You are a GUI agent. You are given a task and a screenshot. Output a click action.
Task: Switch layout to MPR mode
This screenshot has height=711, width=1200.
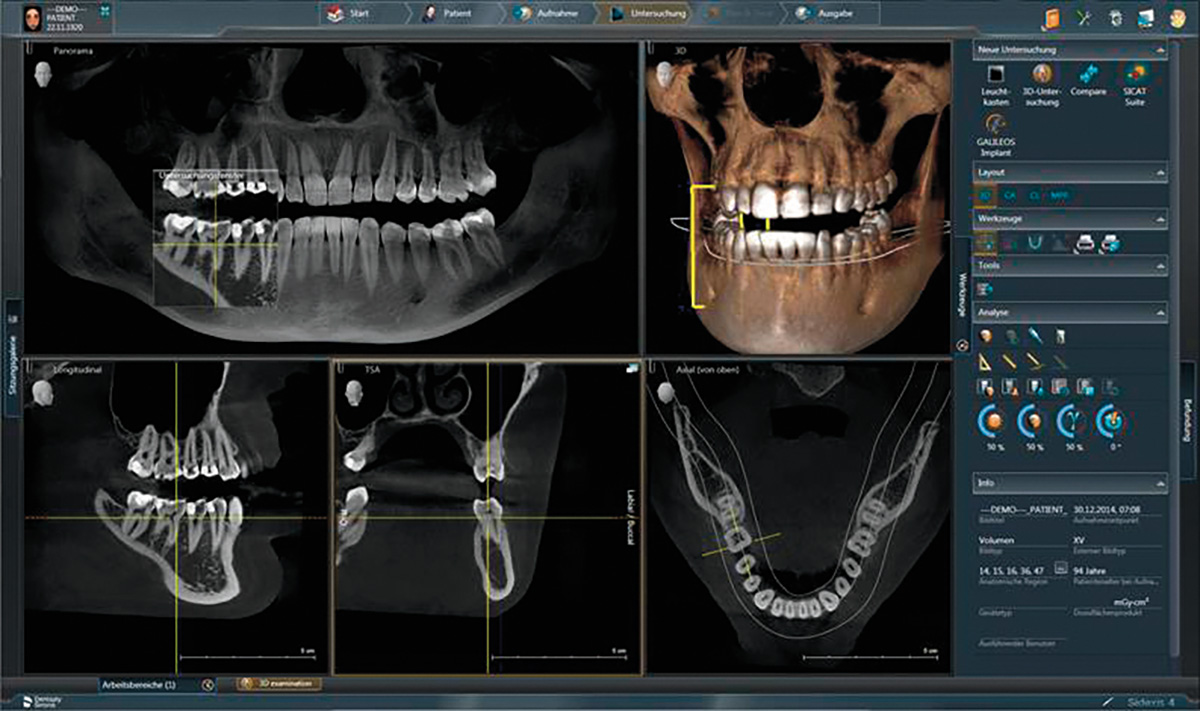tap(1058, 195)
